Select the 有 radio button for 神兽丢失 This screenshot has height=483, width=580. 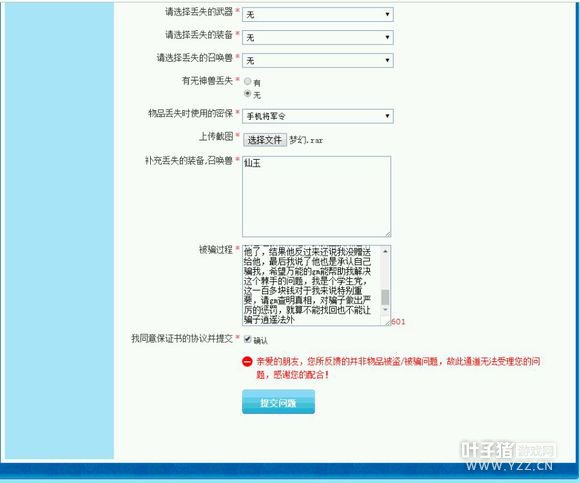[x=247, y=81]
